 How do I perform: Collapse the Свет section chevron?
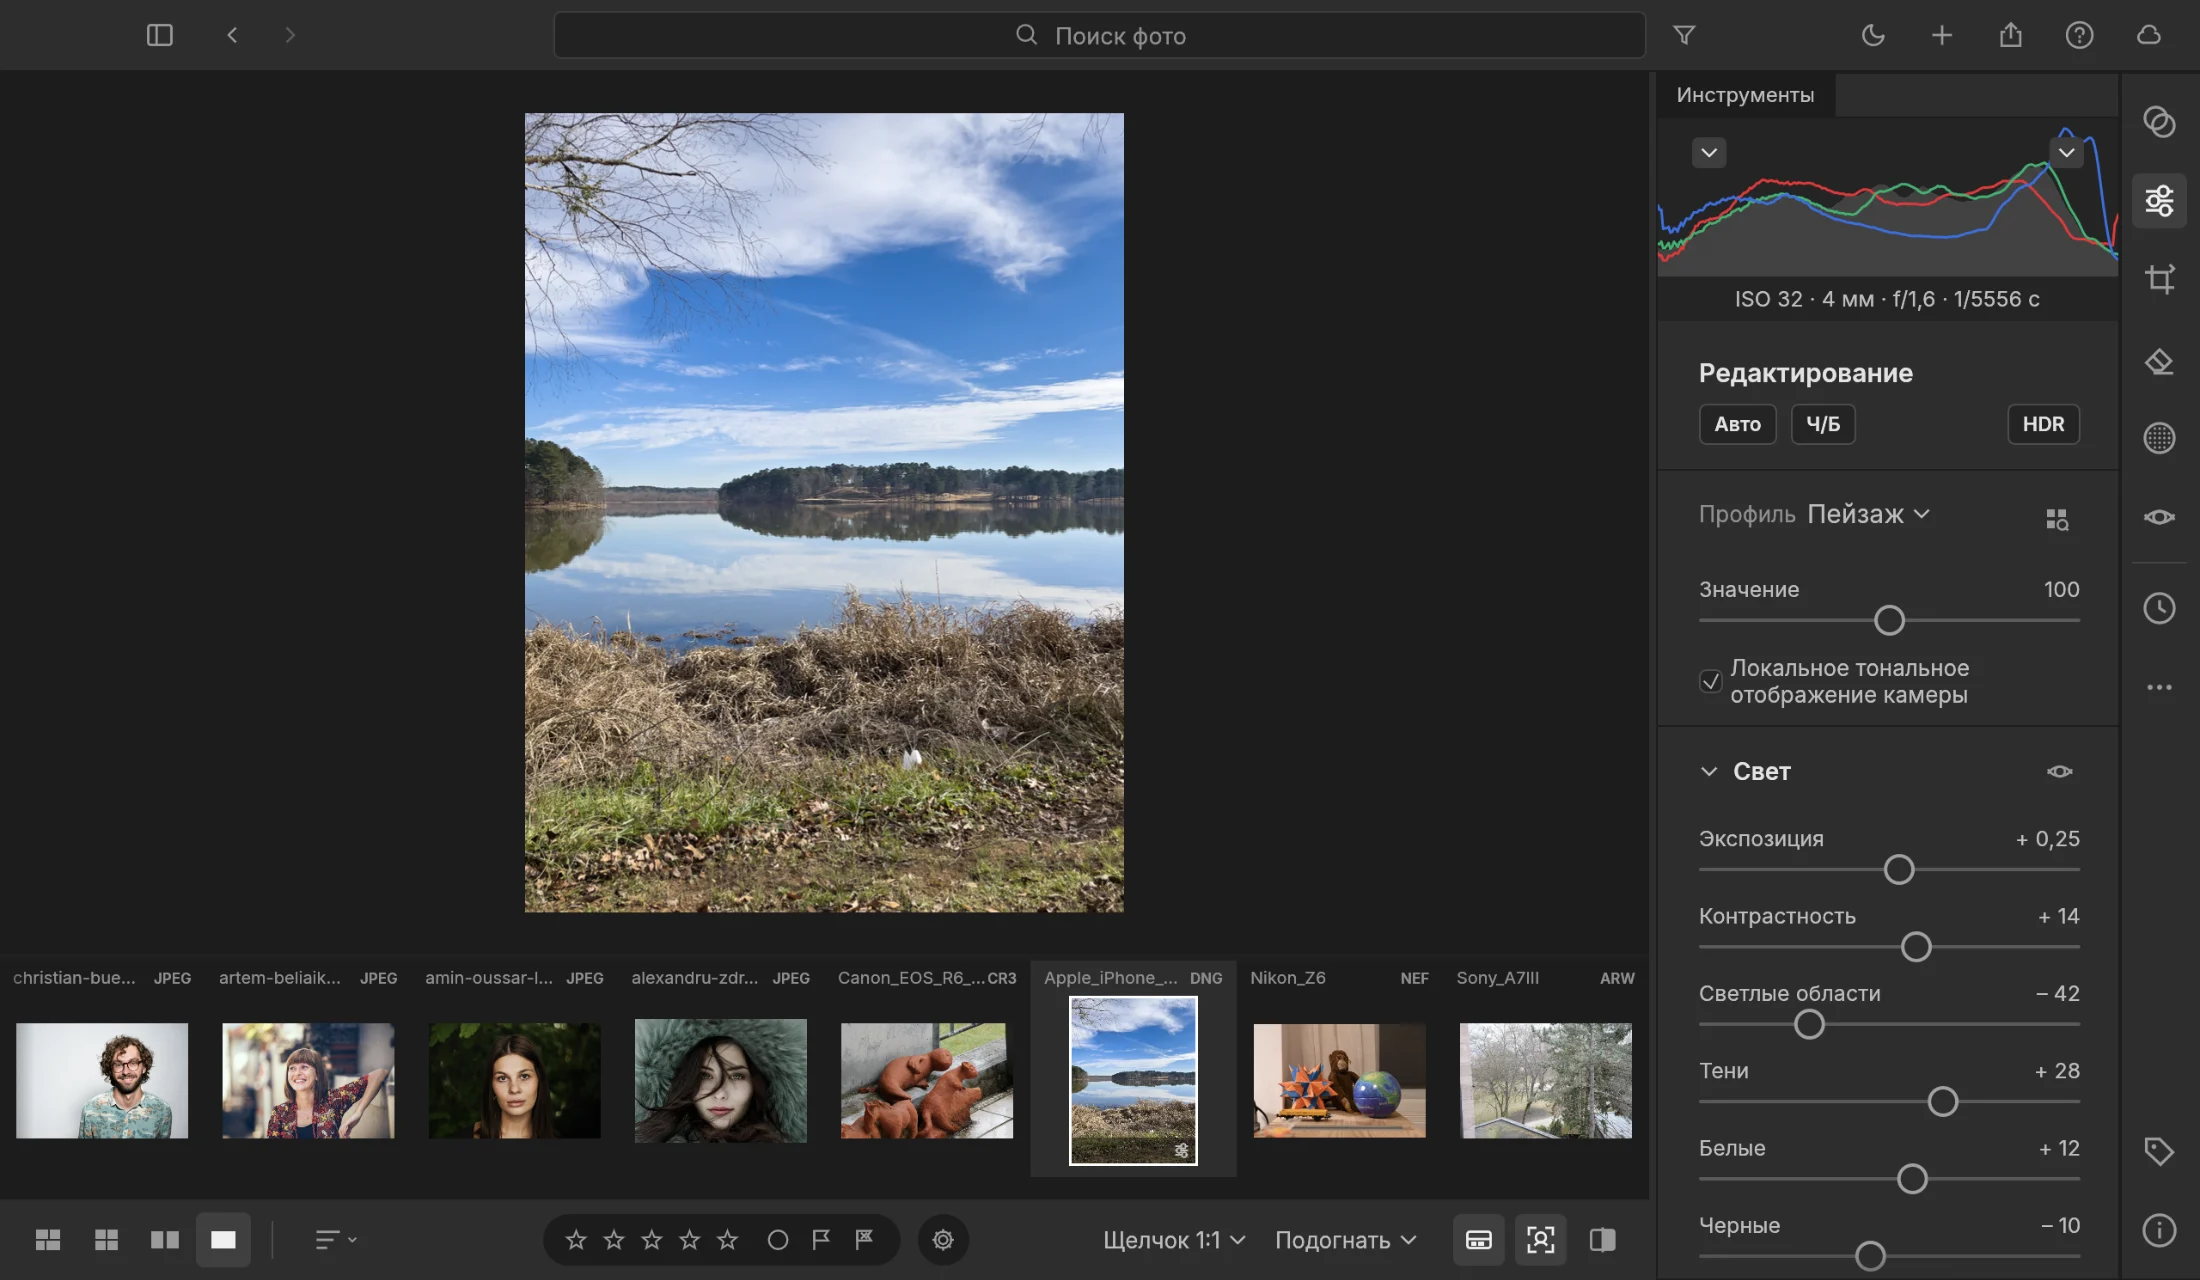coord(1709,771)
